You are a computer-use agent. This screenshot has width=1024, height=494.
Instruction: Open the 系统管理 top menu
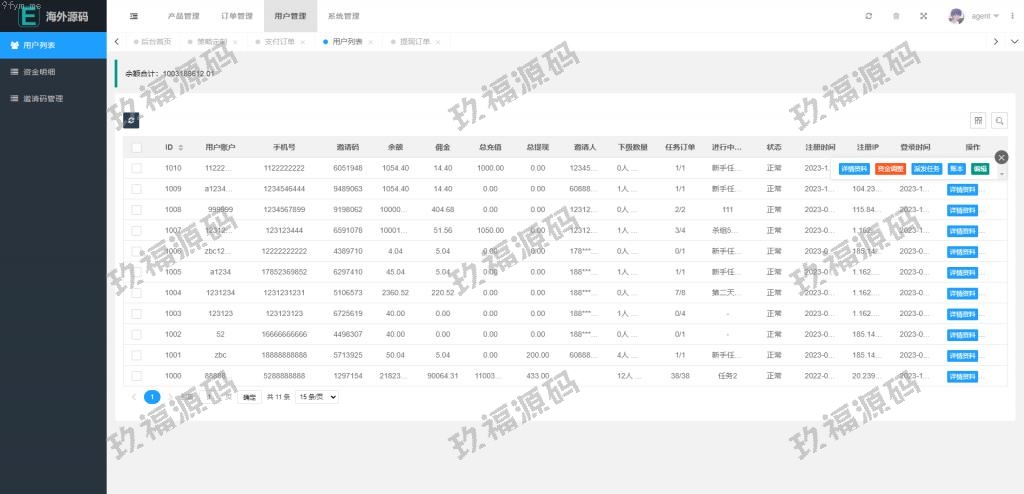tap(343, 16)
